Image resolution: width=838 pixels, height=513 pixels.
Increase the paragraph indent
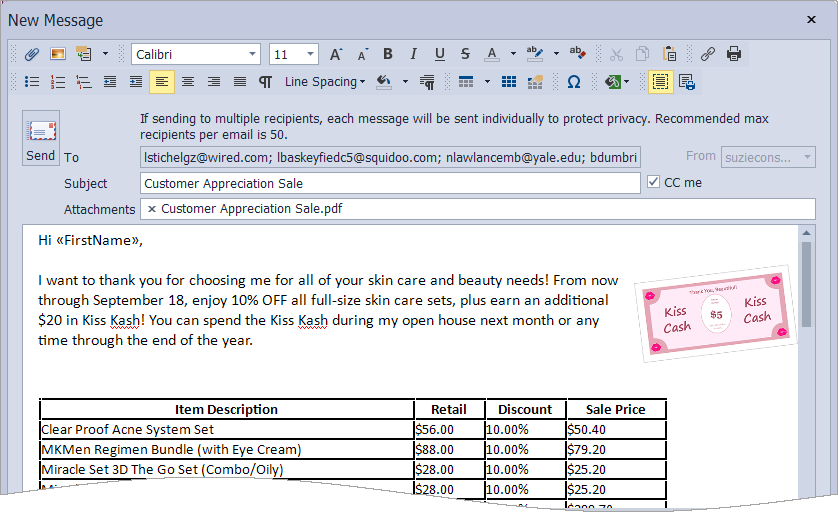click(136, 82)
